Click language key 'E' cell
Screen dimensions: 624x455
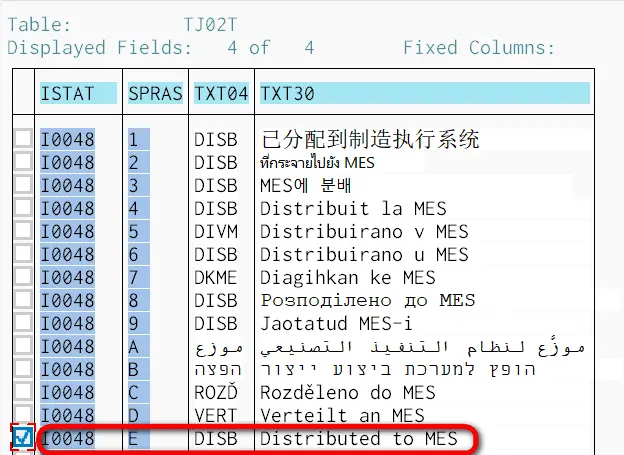click(x=138, y=439)
